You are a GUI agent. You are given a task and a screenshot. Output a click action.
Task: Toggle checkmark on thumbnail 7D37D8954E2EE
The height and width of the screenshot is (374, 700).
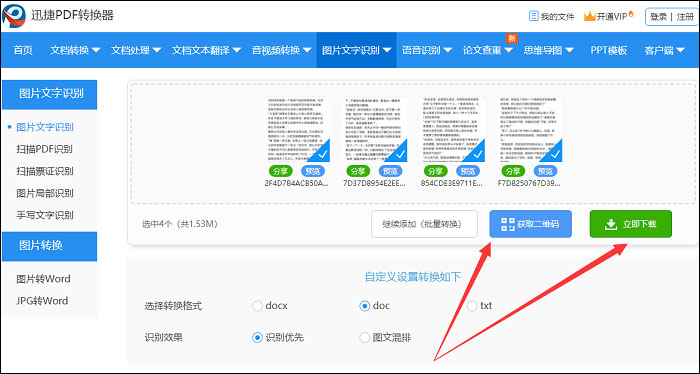coord(400,154)
